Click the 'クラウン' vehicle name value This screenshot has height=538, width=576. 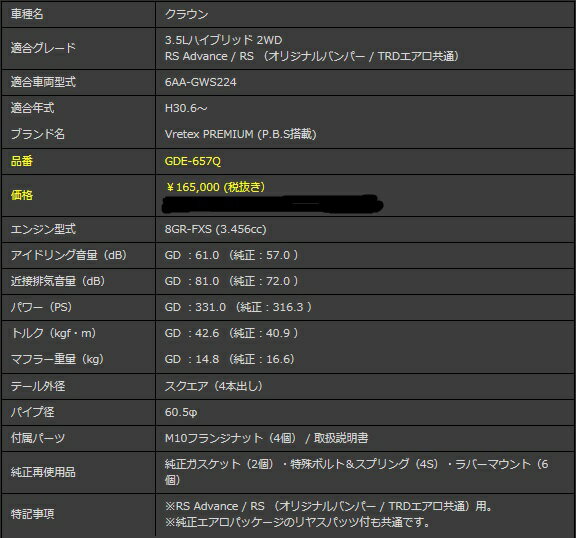pos(186,14)
